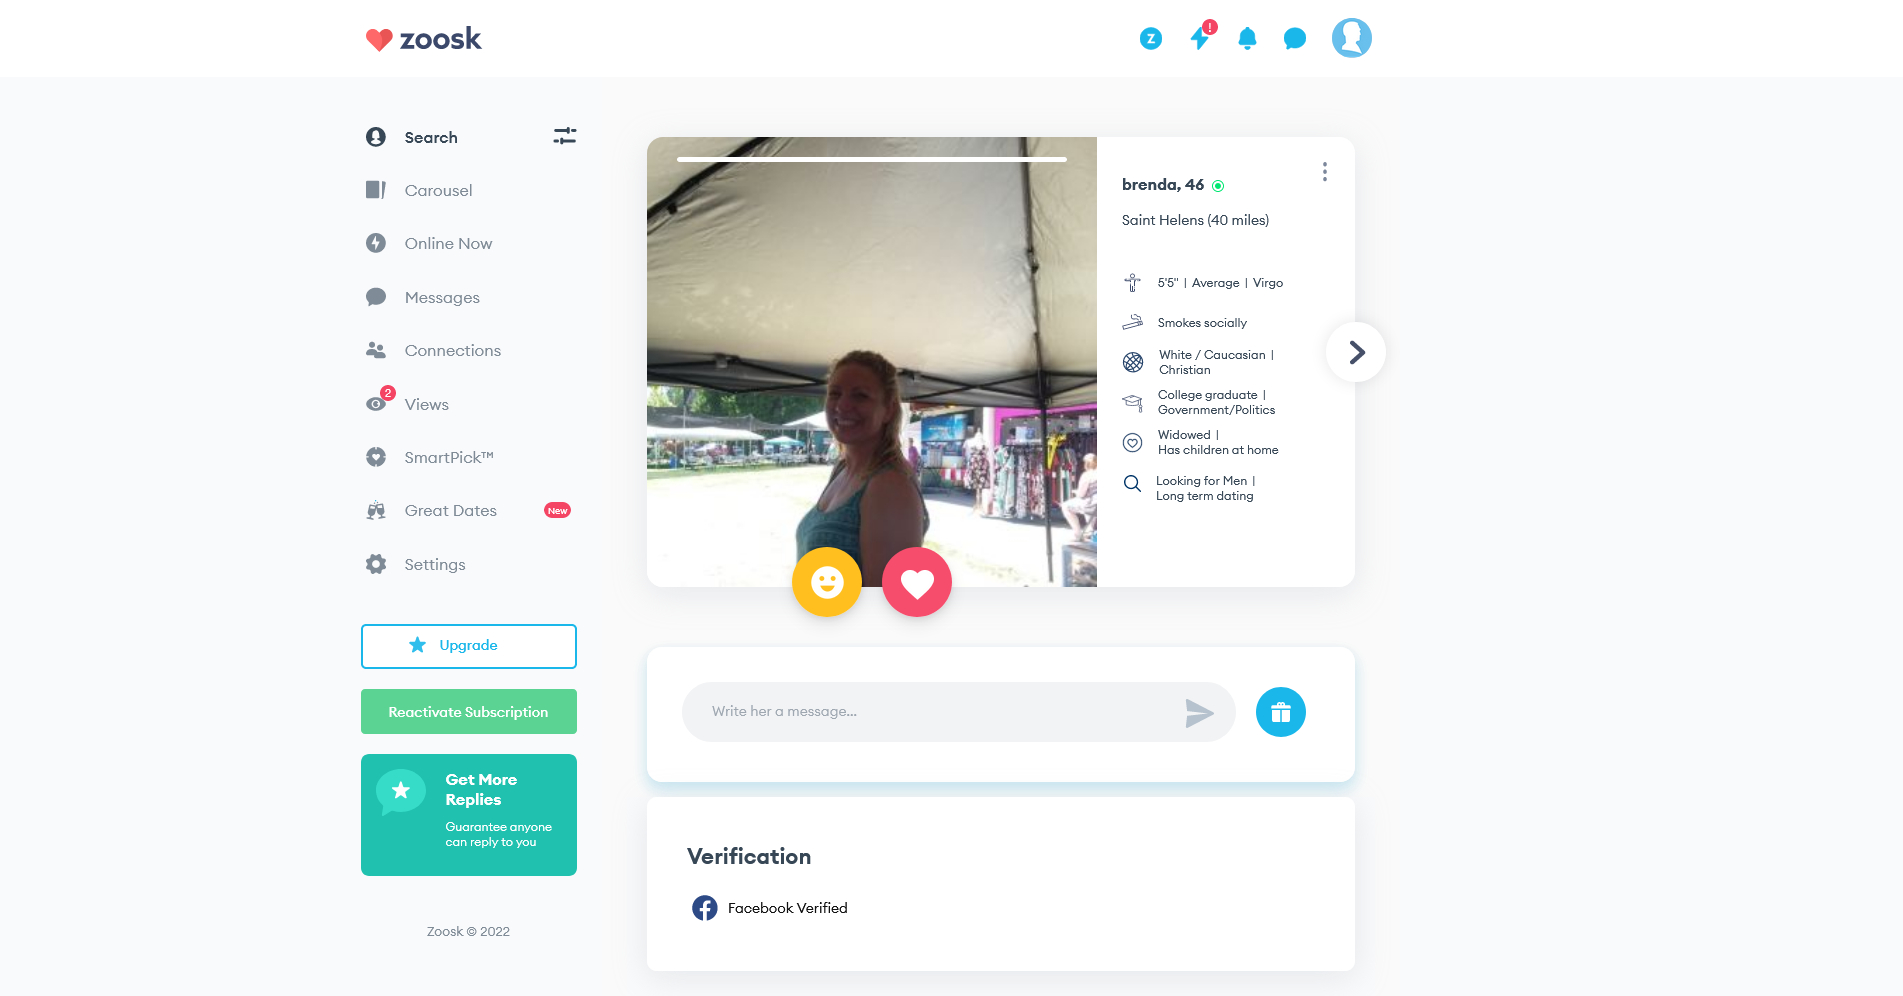Click the New badge beside Great Dates

tap(557, 510)
